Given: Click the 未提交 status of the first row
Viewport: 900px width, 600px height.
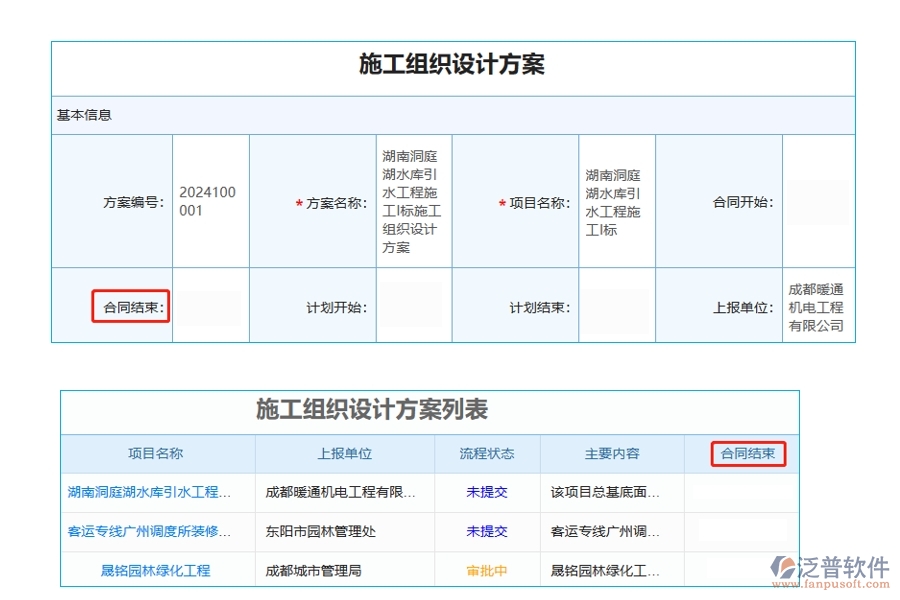Looking at the screenshot, I should [x=489, y=493].
